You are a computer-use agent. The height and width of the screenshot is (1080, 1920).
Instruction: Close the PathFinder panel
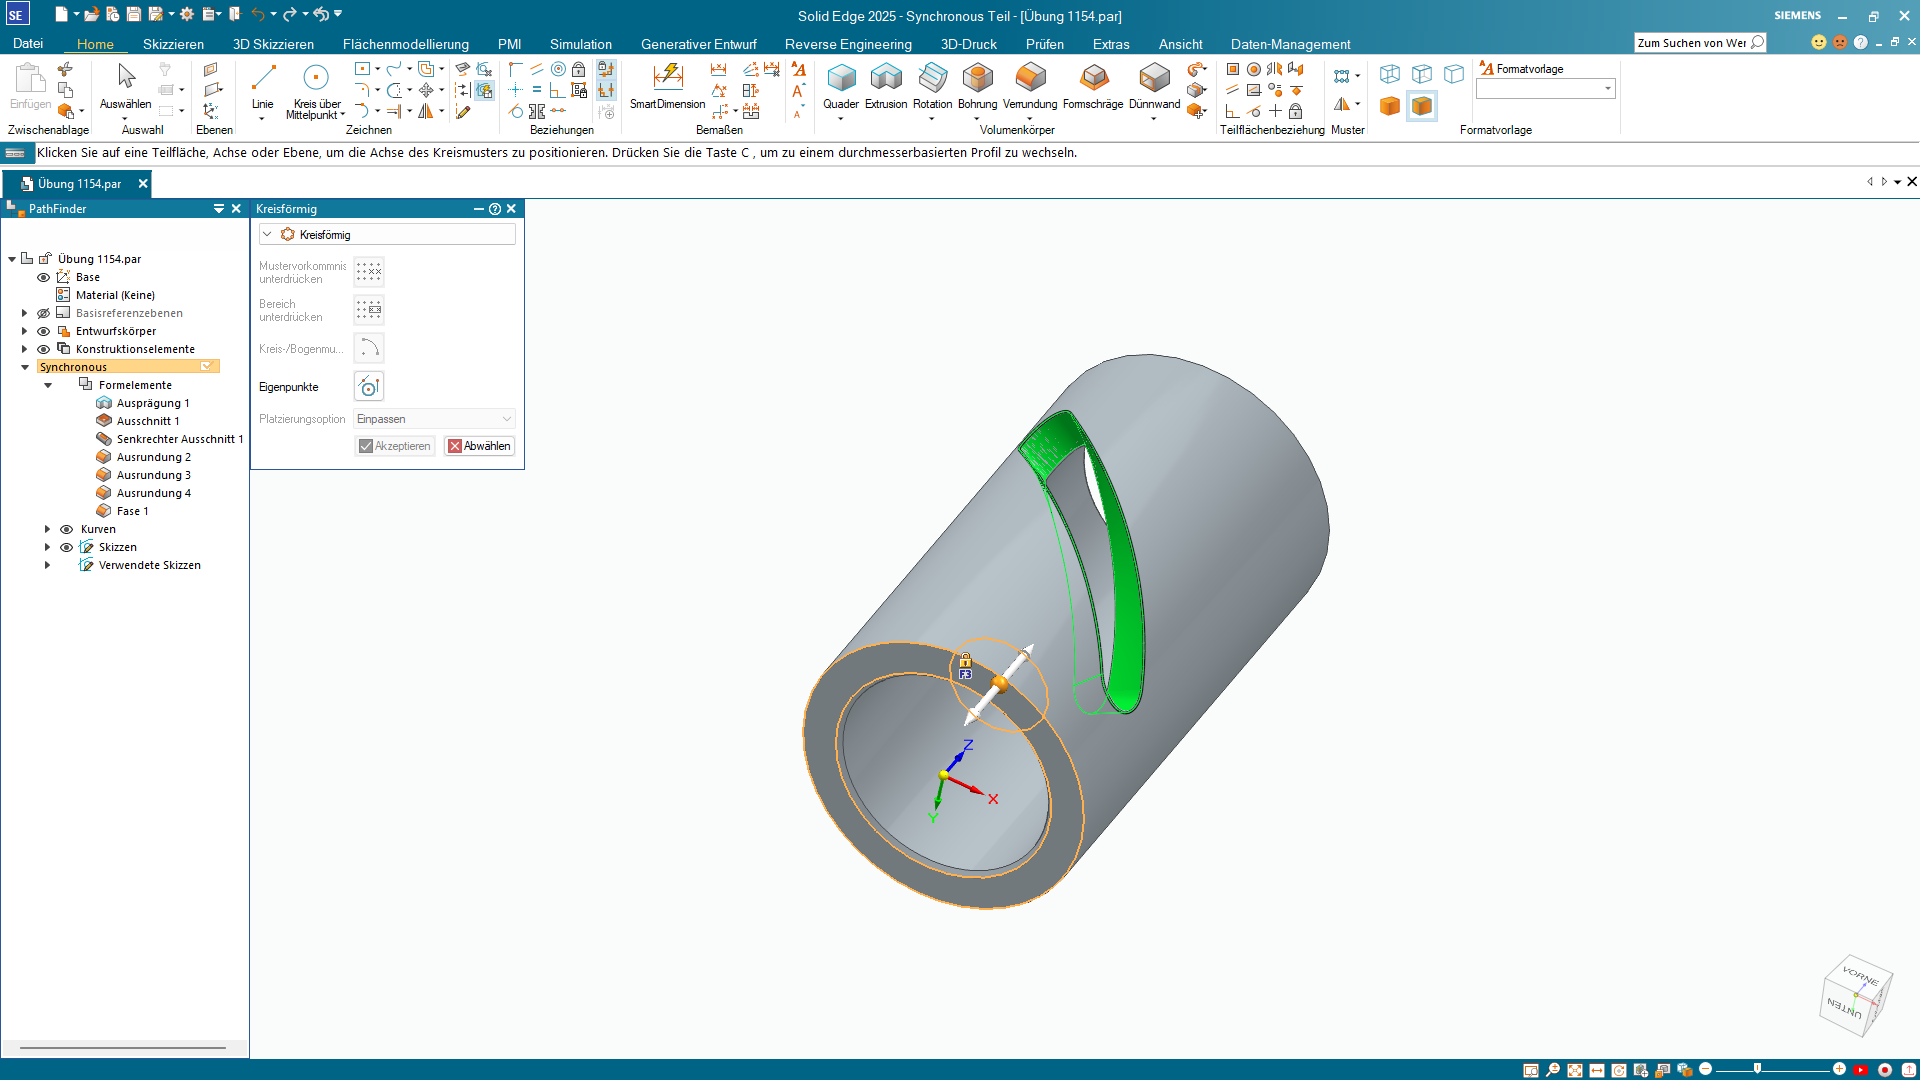pos(237,209)
